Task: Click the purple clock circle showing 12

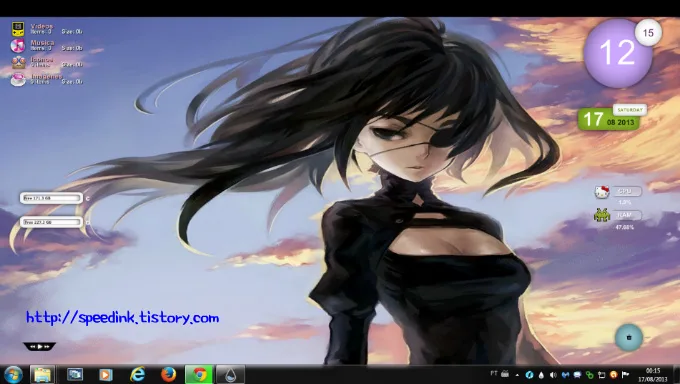Action: tap(617, 54)
